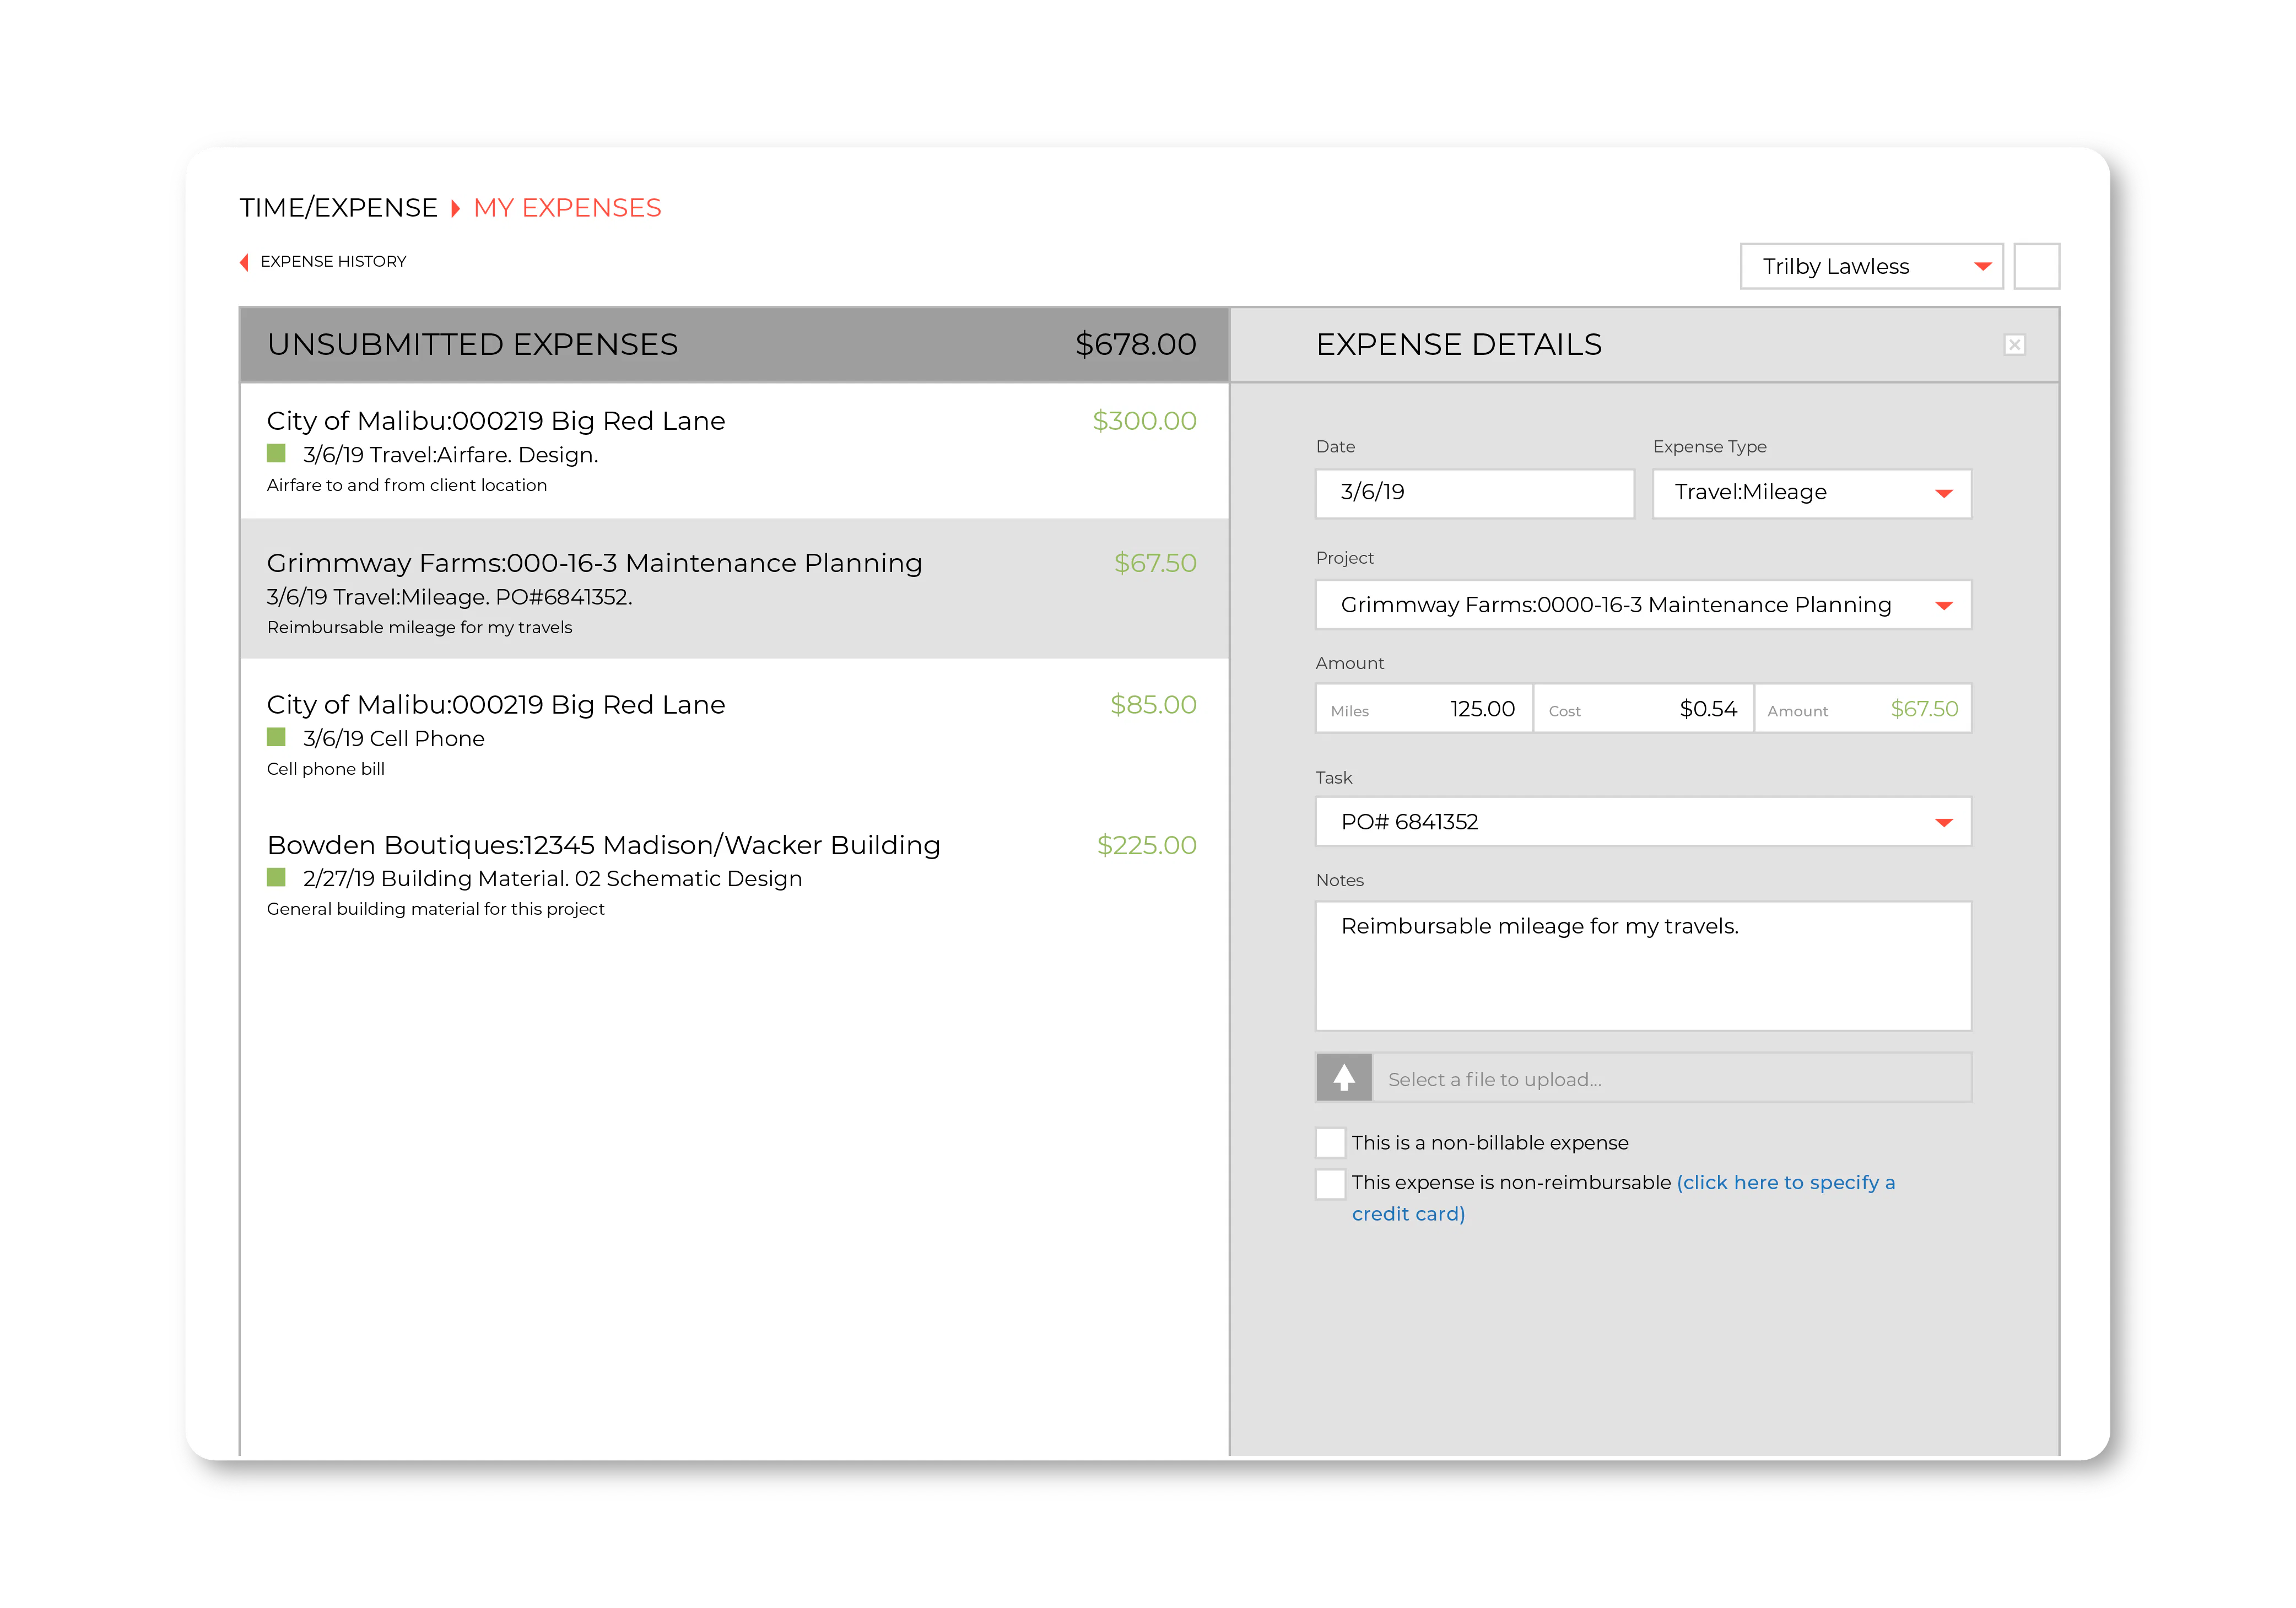2296x1608 pixels.
Task: Select MY EXPENSES breadcrumb item
Action: 567,208
